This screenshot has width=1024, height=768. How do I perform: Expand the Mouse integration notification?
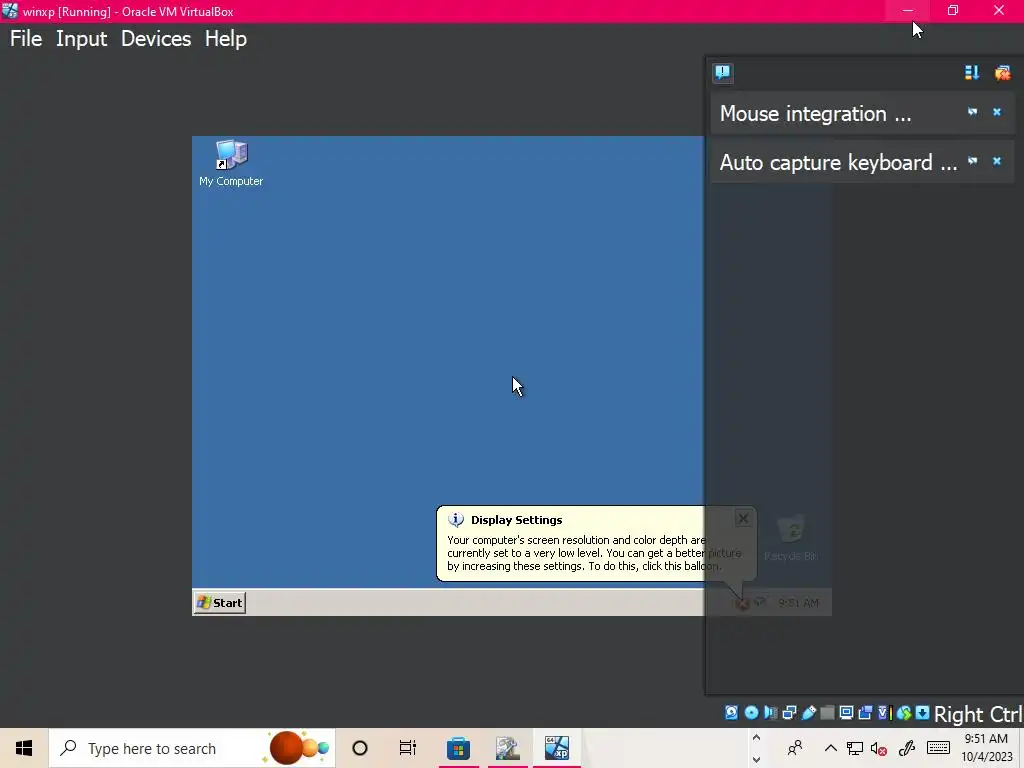[x=815, y=114]
